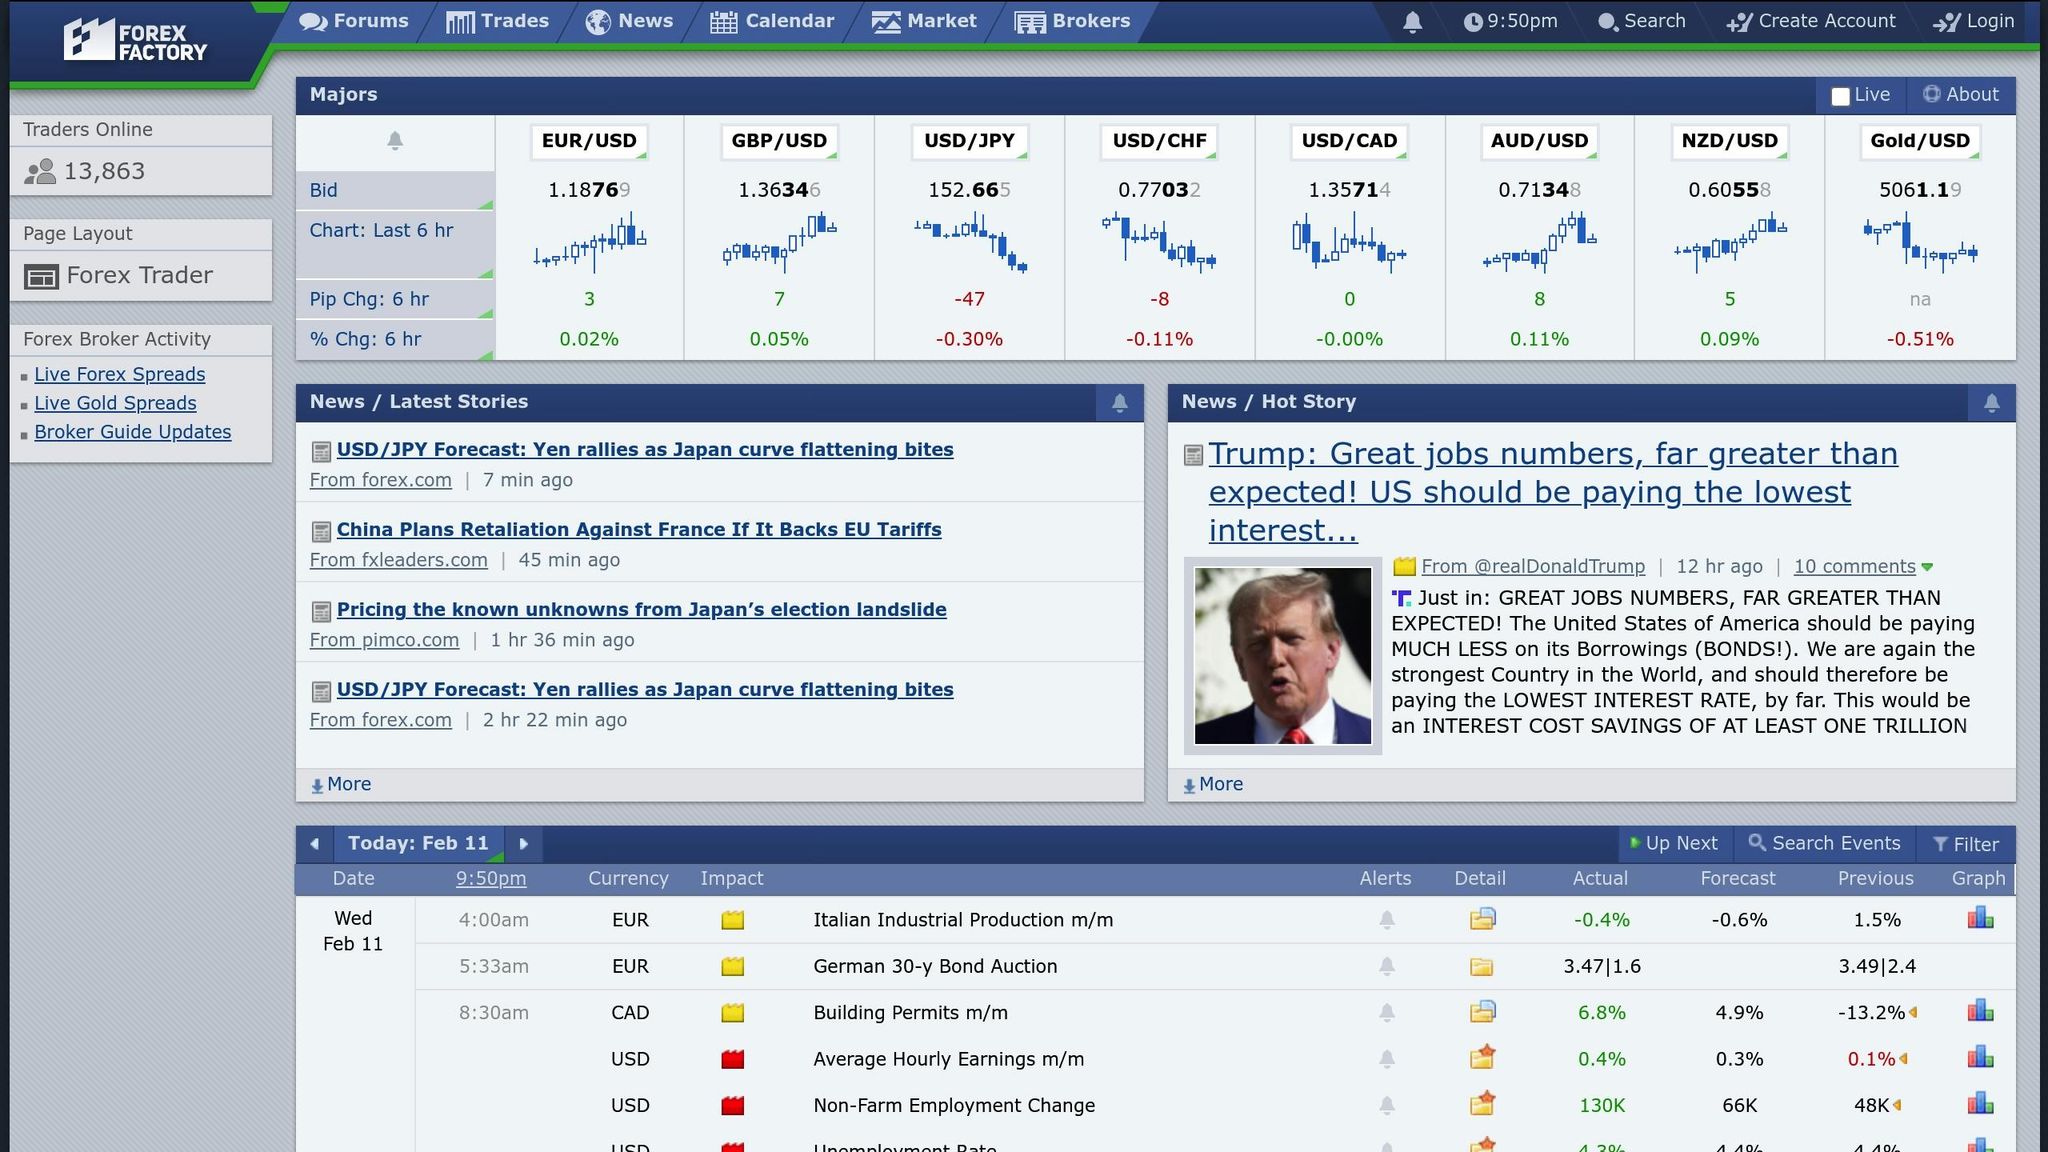
Task: Enable the Live checkbox in Majors panel
Action: pos(1840,96)
